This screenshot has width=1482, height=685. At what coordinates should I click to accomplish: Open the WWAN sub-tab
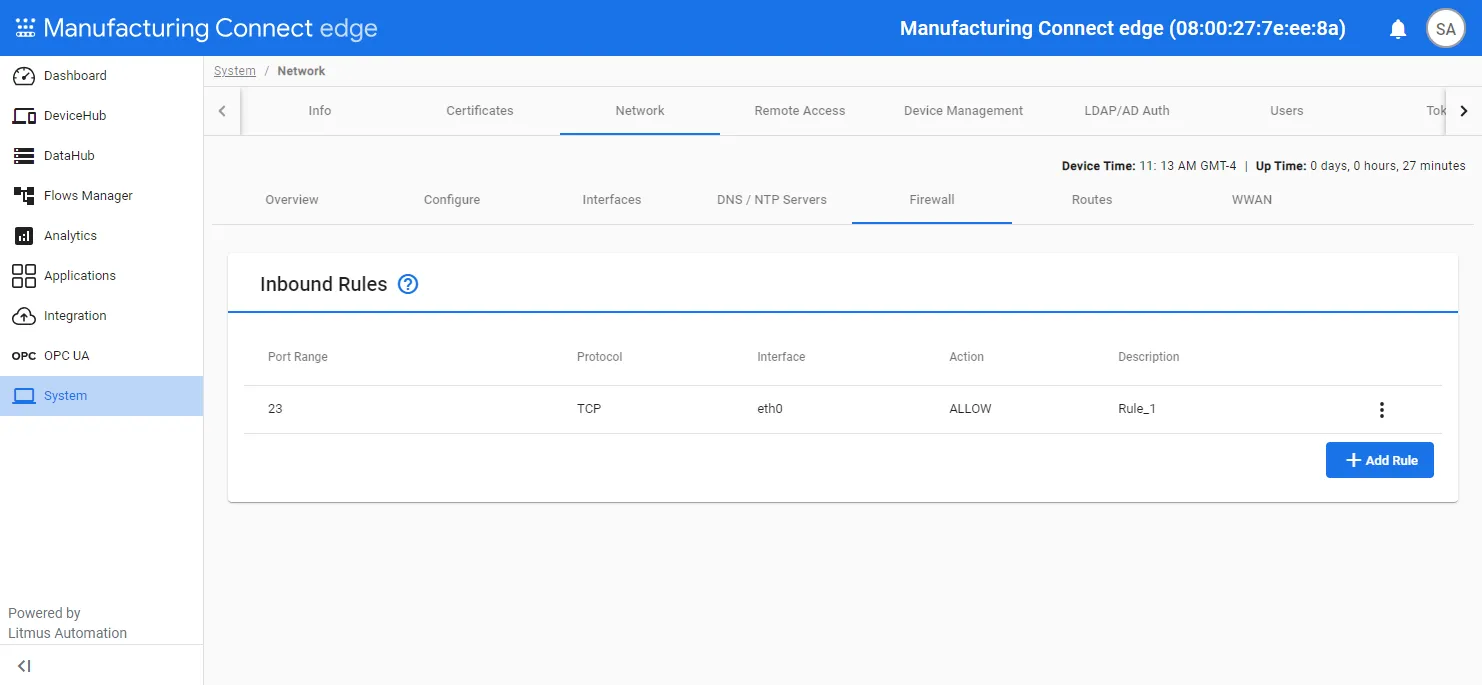[1252, 200]
